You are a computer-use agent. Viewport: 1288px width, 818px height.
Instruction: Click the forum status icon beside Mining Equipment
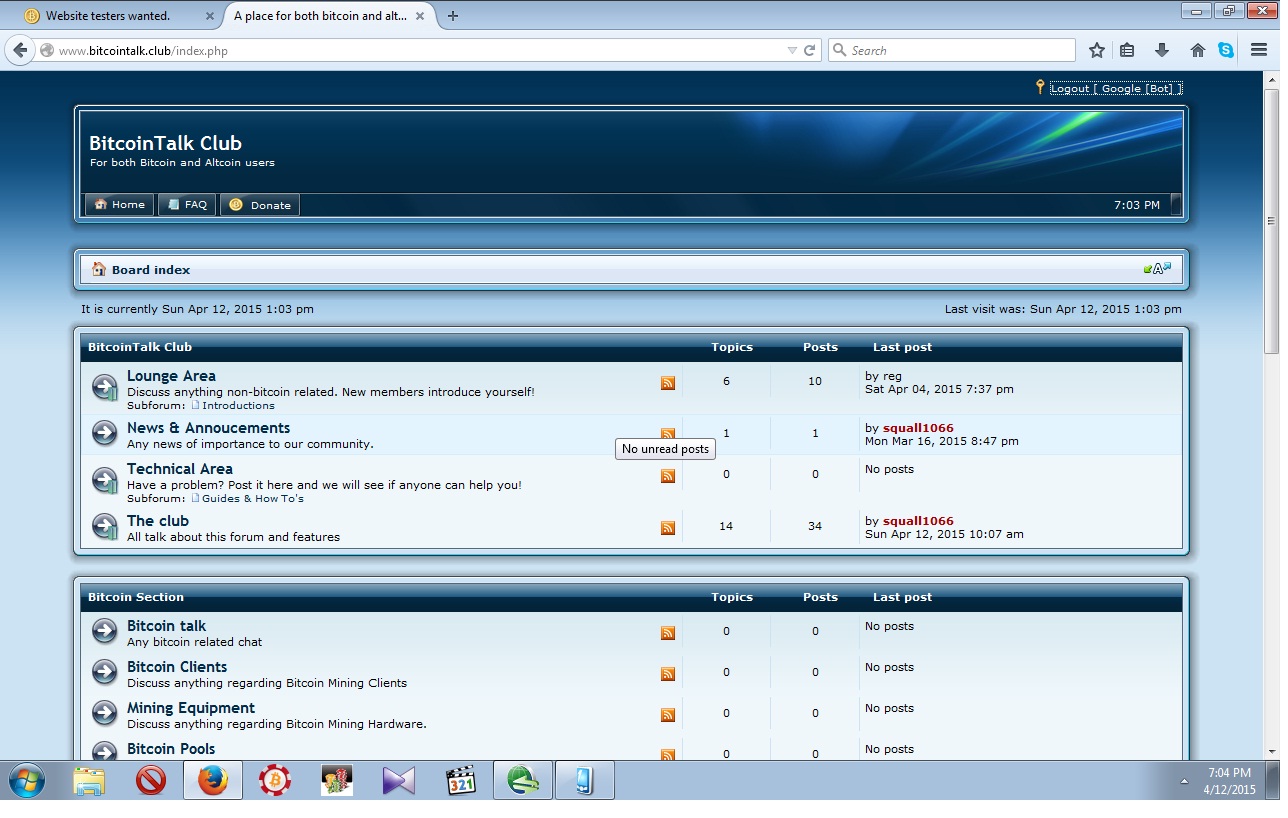[105, 713]
